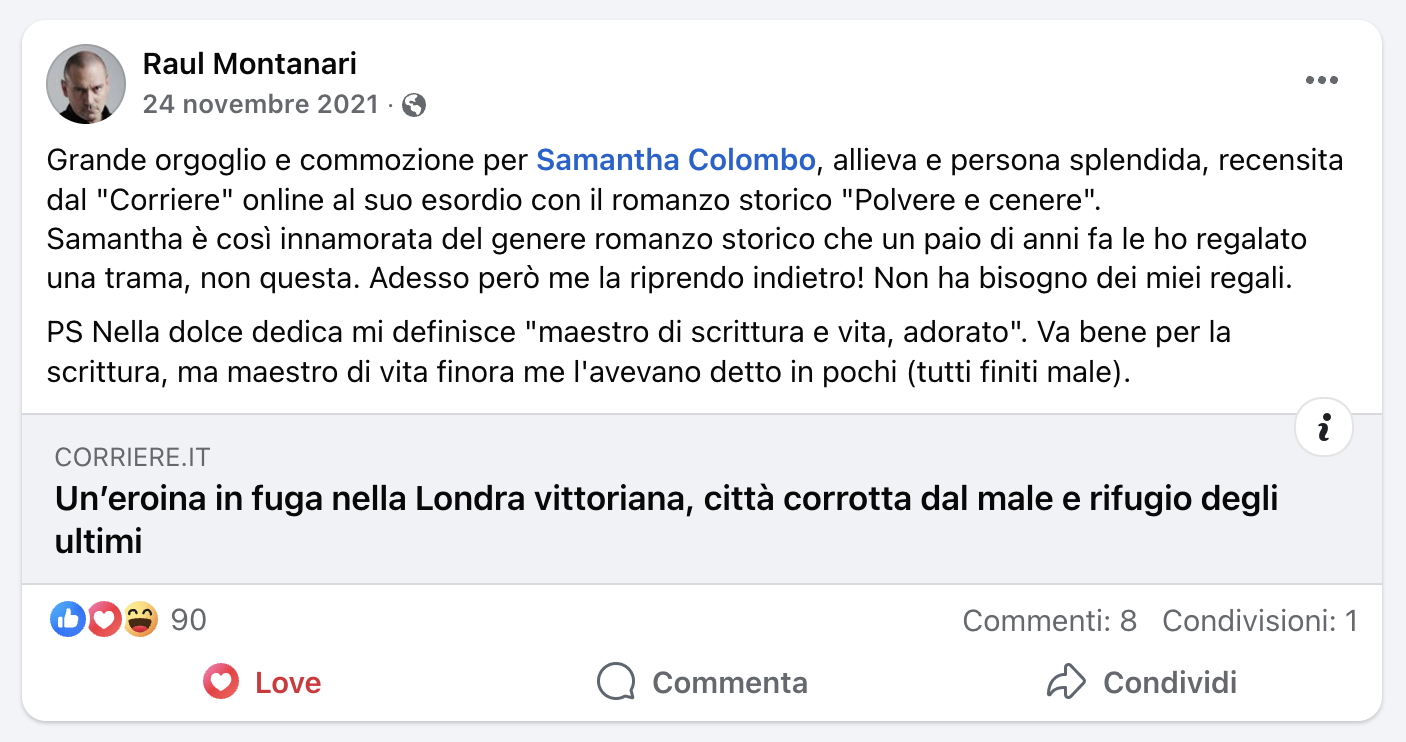Click the link info 'i' icon
This screenshot has height=742, width=1406.
coord(1323,428)
